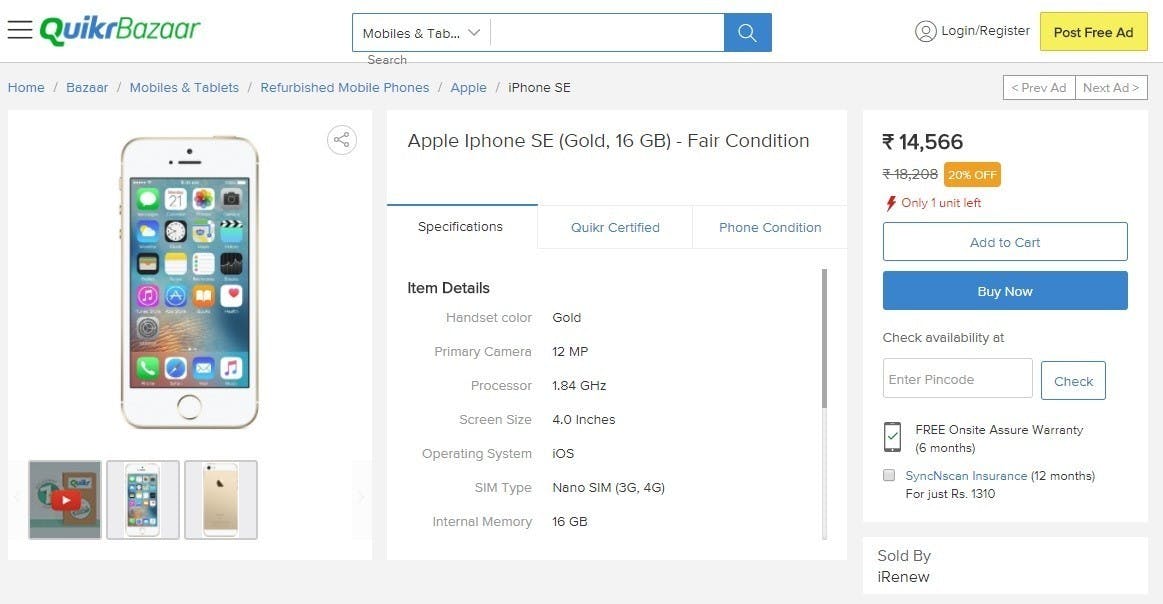This screenshot has width=1163, height=604.
Task: Open the hamburger menu
Action: tap(20, 30)
